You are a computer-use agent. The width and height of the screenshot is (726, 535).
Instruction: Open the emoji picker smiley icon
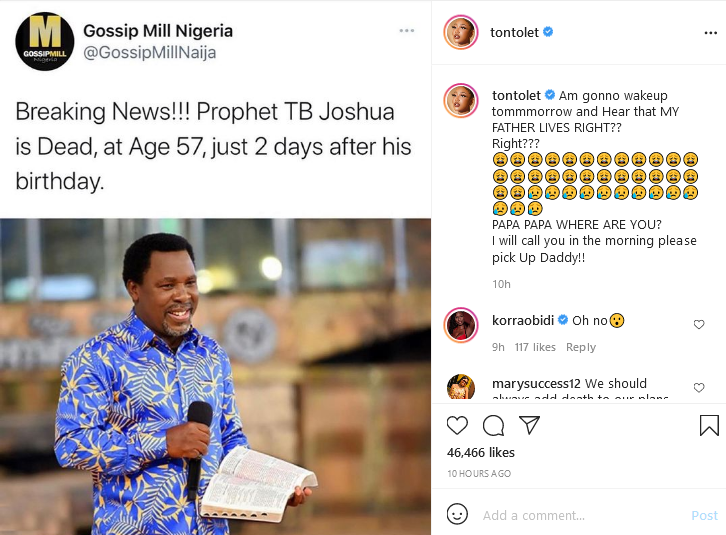pyautogui.click(x=457, y=514)
